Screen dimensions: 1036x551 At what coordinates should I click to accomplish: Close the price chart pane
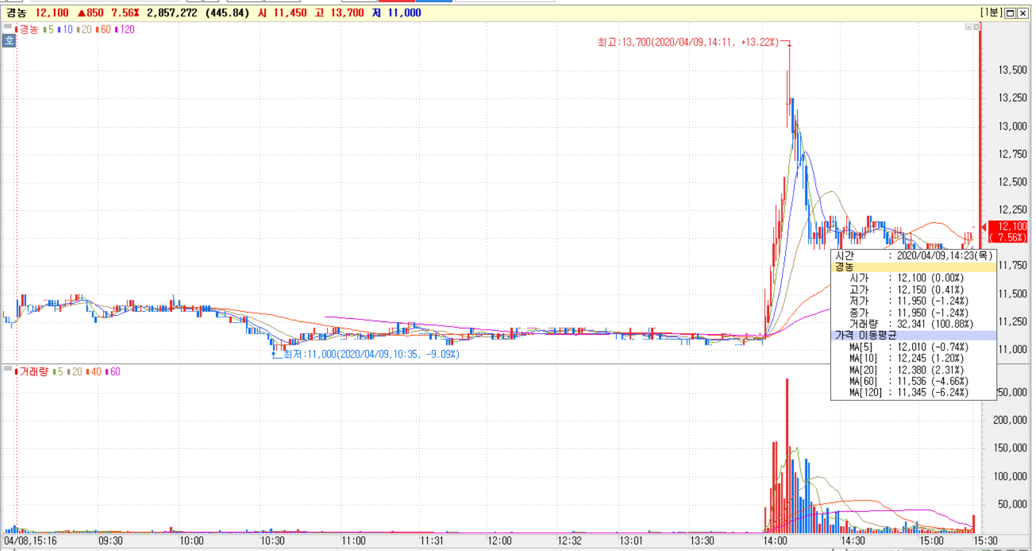tap(976, 27)
